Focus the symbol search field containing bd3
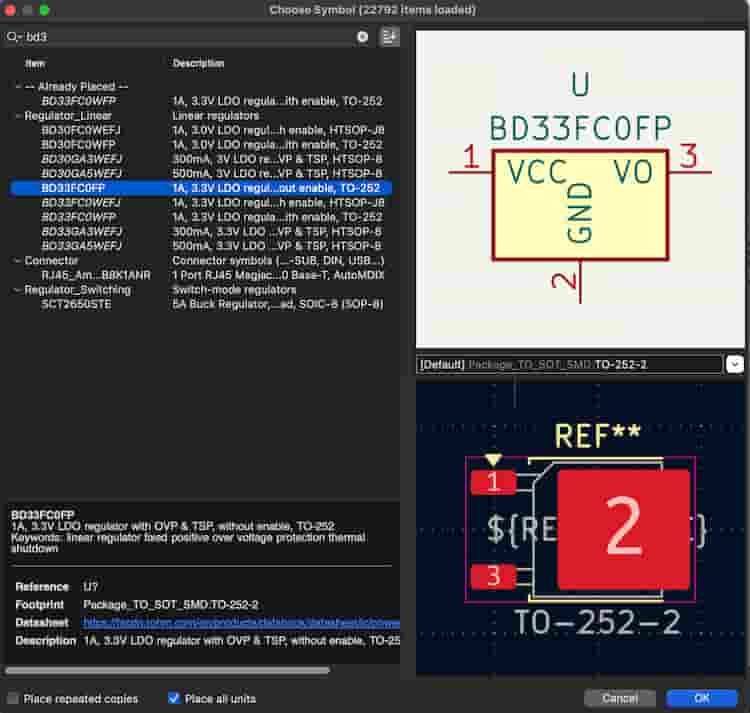The image size is (750, 713). coord(189,37)
